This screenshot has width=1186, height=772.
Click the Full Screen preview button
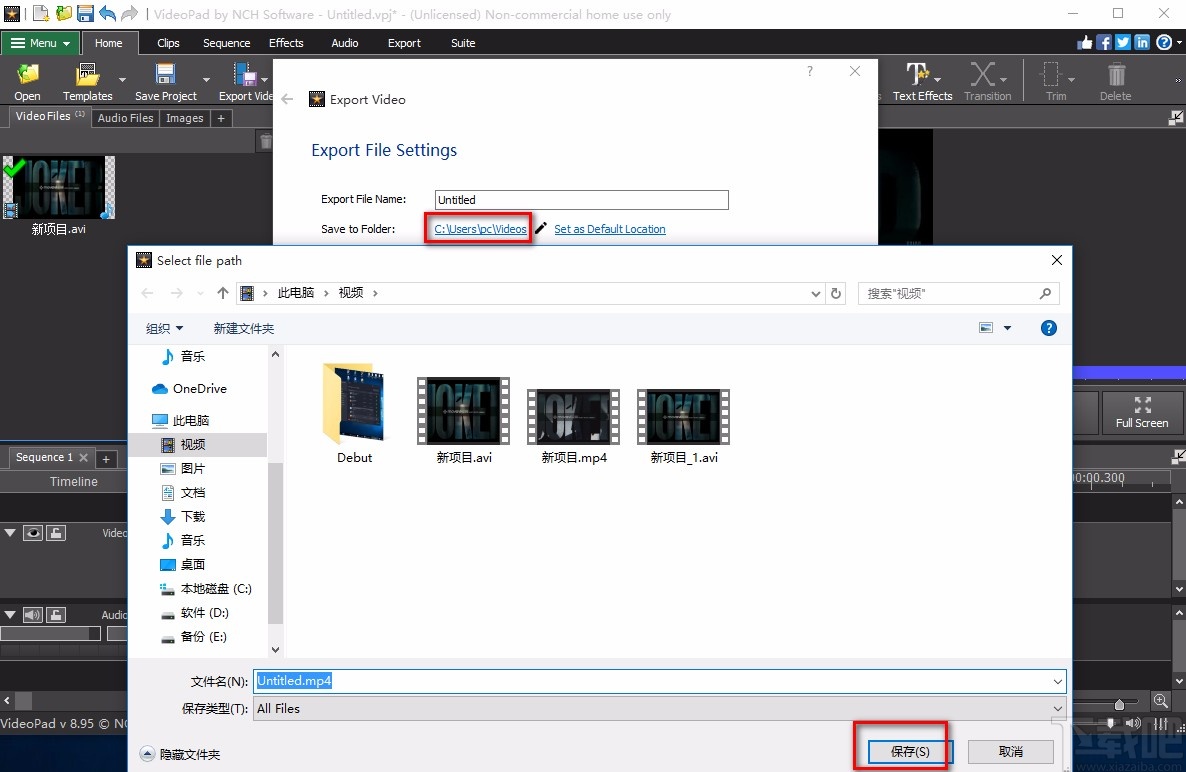[1141, 412]
